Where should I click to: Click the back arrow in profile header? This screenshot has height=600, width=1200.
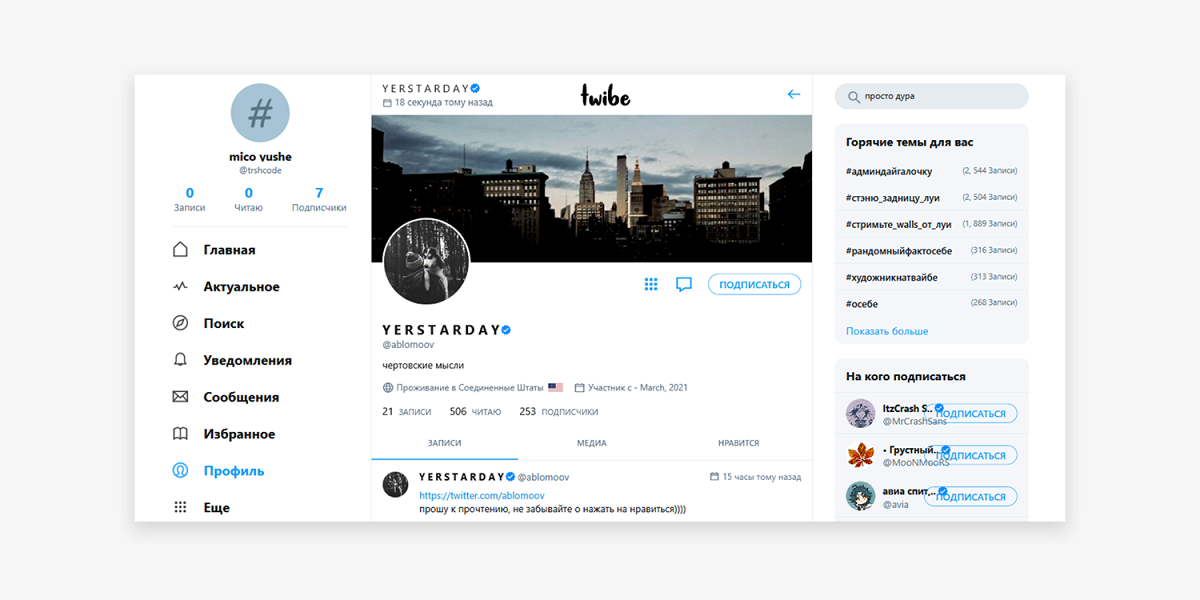click(x=794, y=94)
